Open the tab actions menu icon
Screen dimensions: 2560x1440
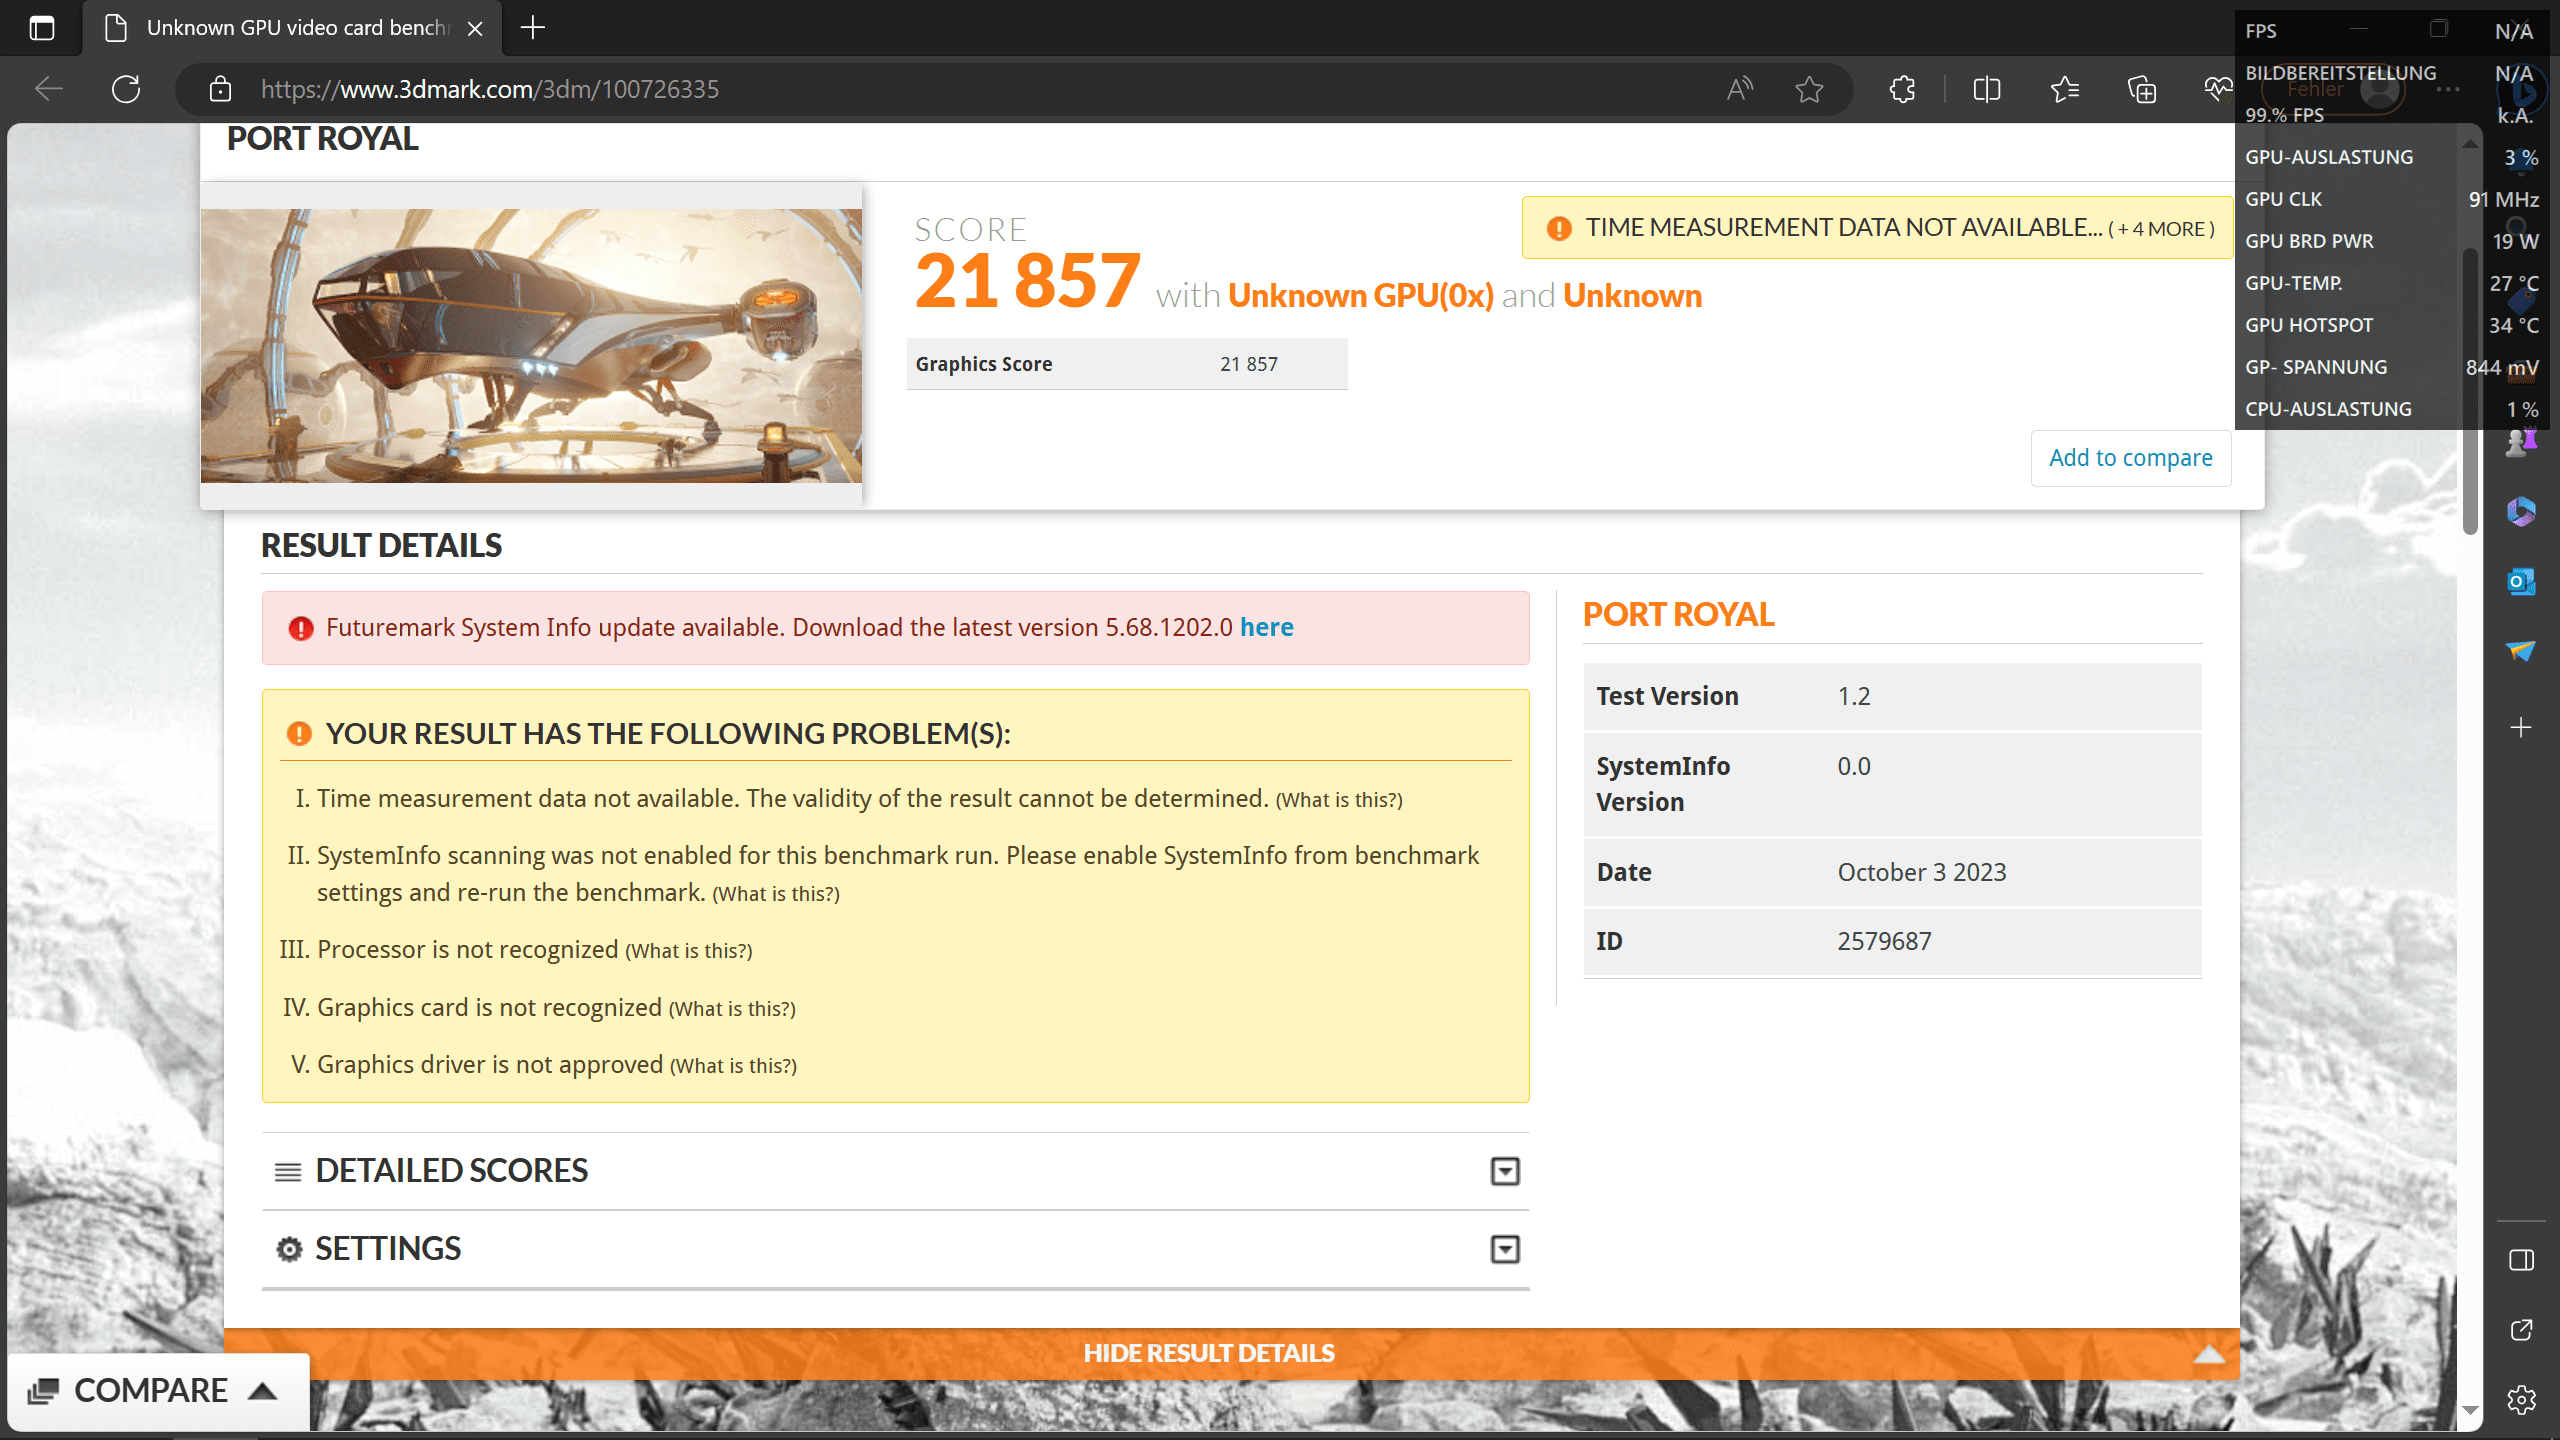tap(42, 28)
